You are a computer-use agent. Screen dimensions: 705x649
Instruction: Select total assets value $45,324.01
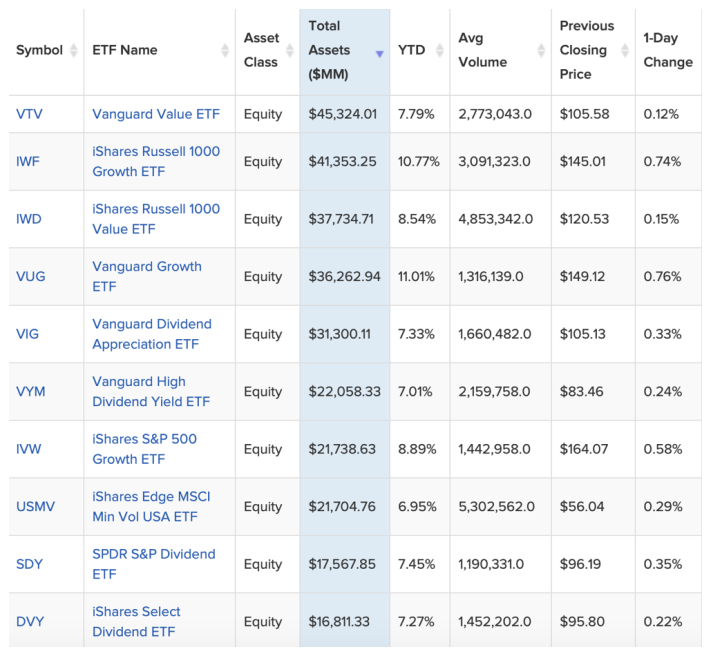coord(343,114)
